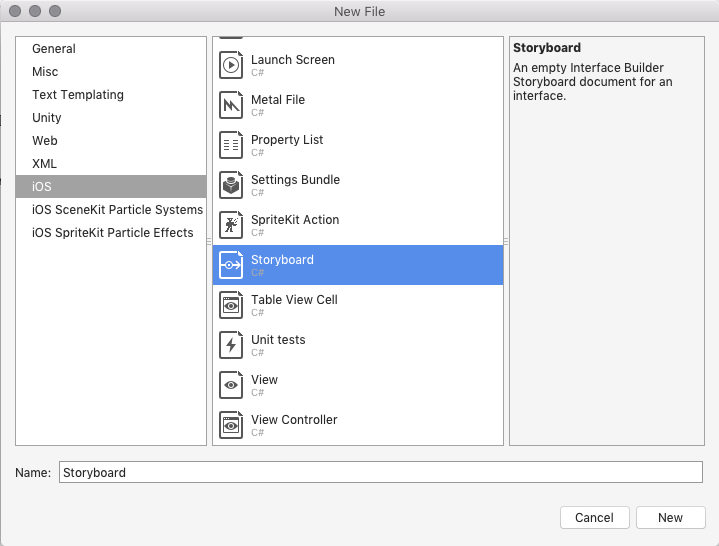Select the iOS category
Image resolution: width=719 pixels, height=546 pixels.
tap(111, 187)
